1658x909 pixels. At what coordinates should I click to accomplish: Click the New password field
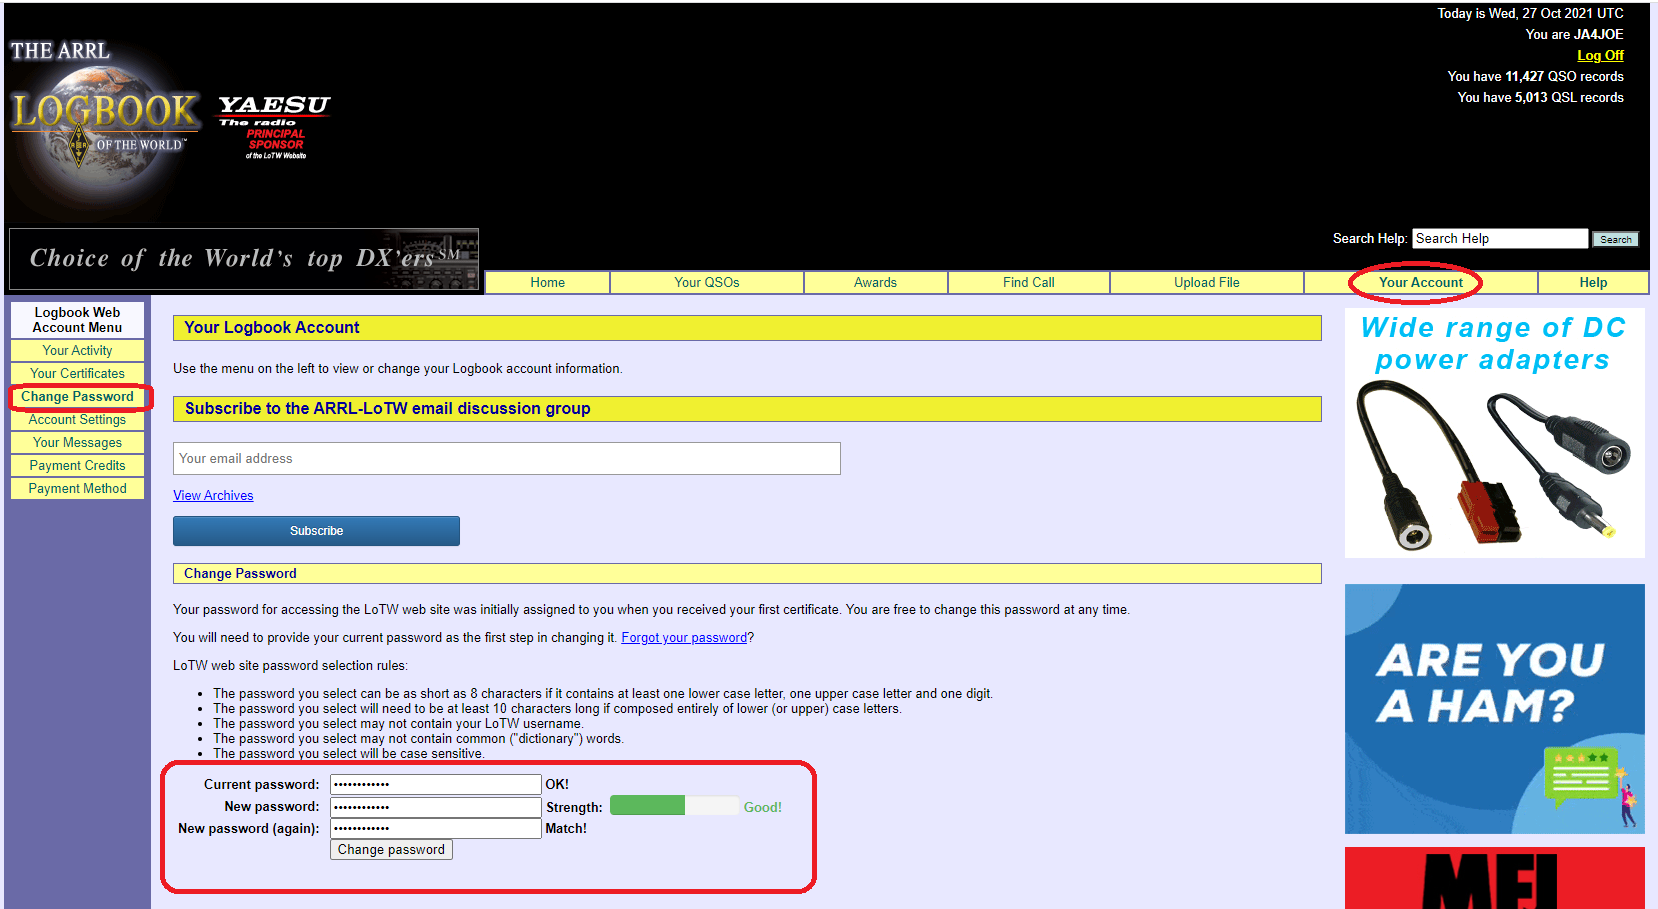[x=436, y=807]
